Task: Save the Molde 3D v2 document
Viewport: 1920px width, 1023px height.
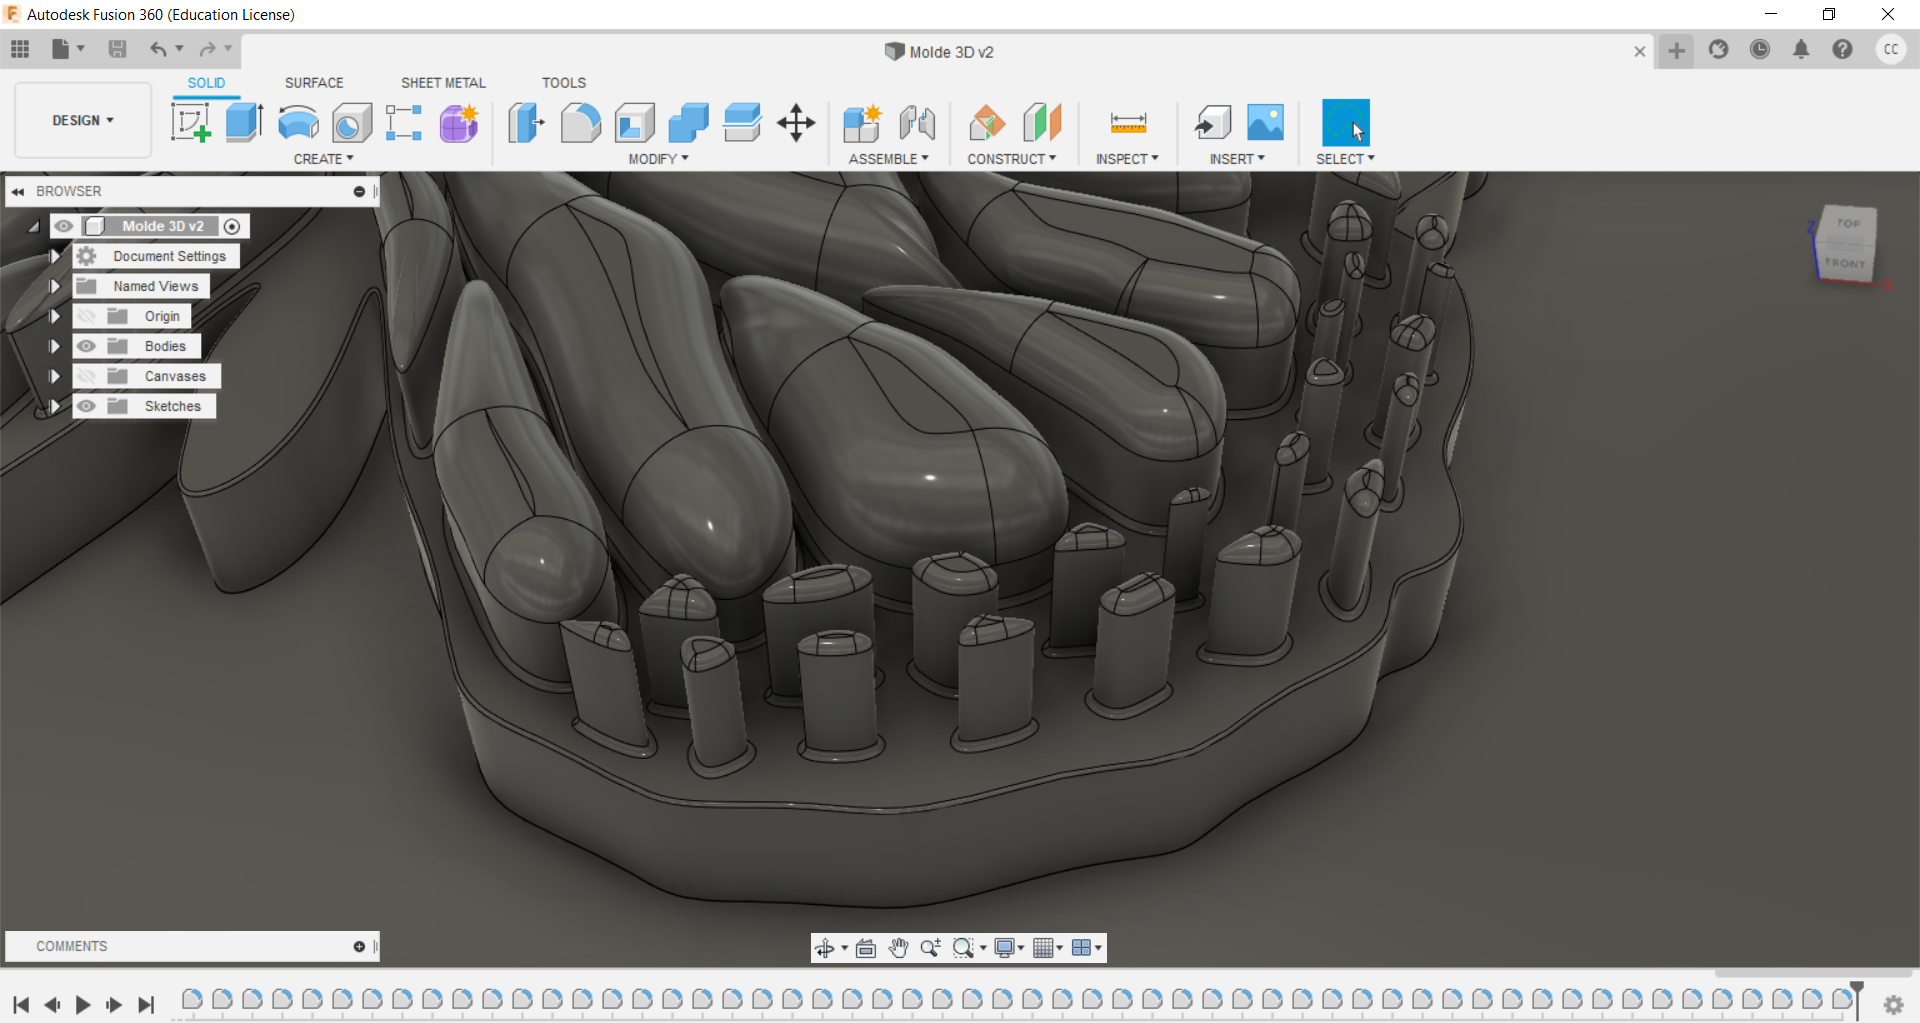Action: [x=118, y=49]
